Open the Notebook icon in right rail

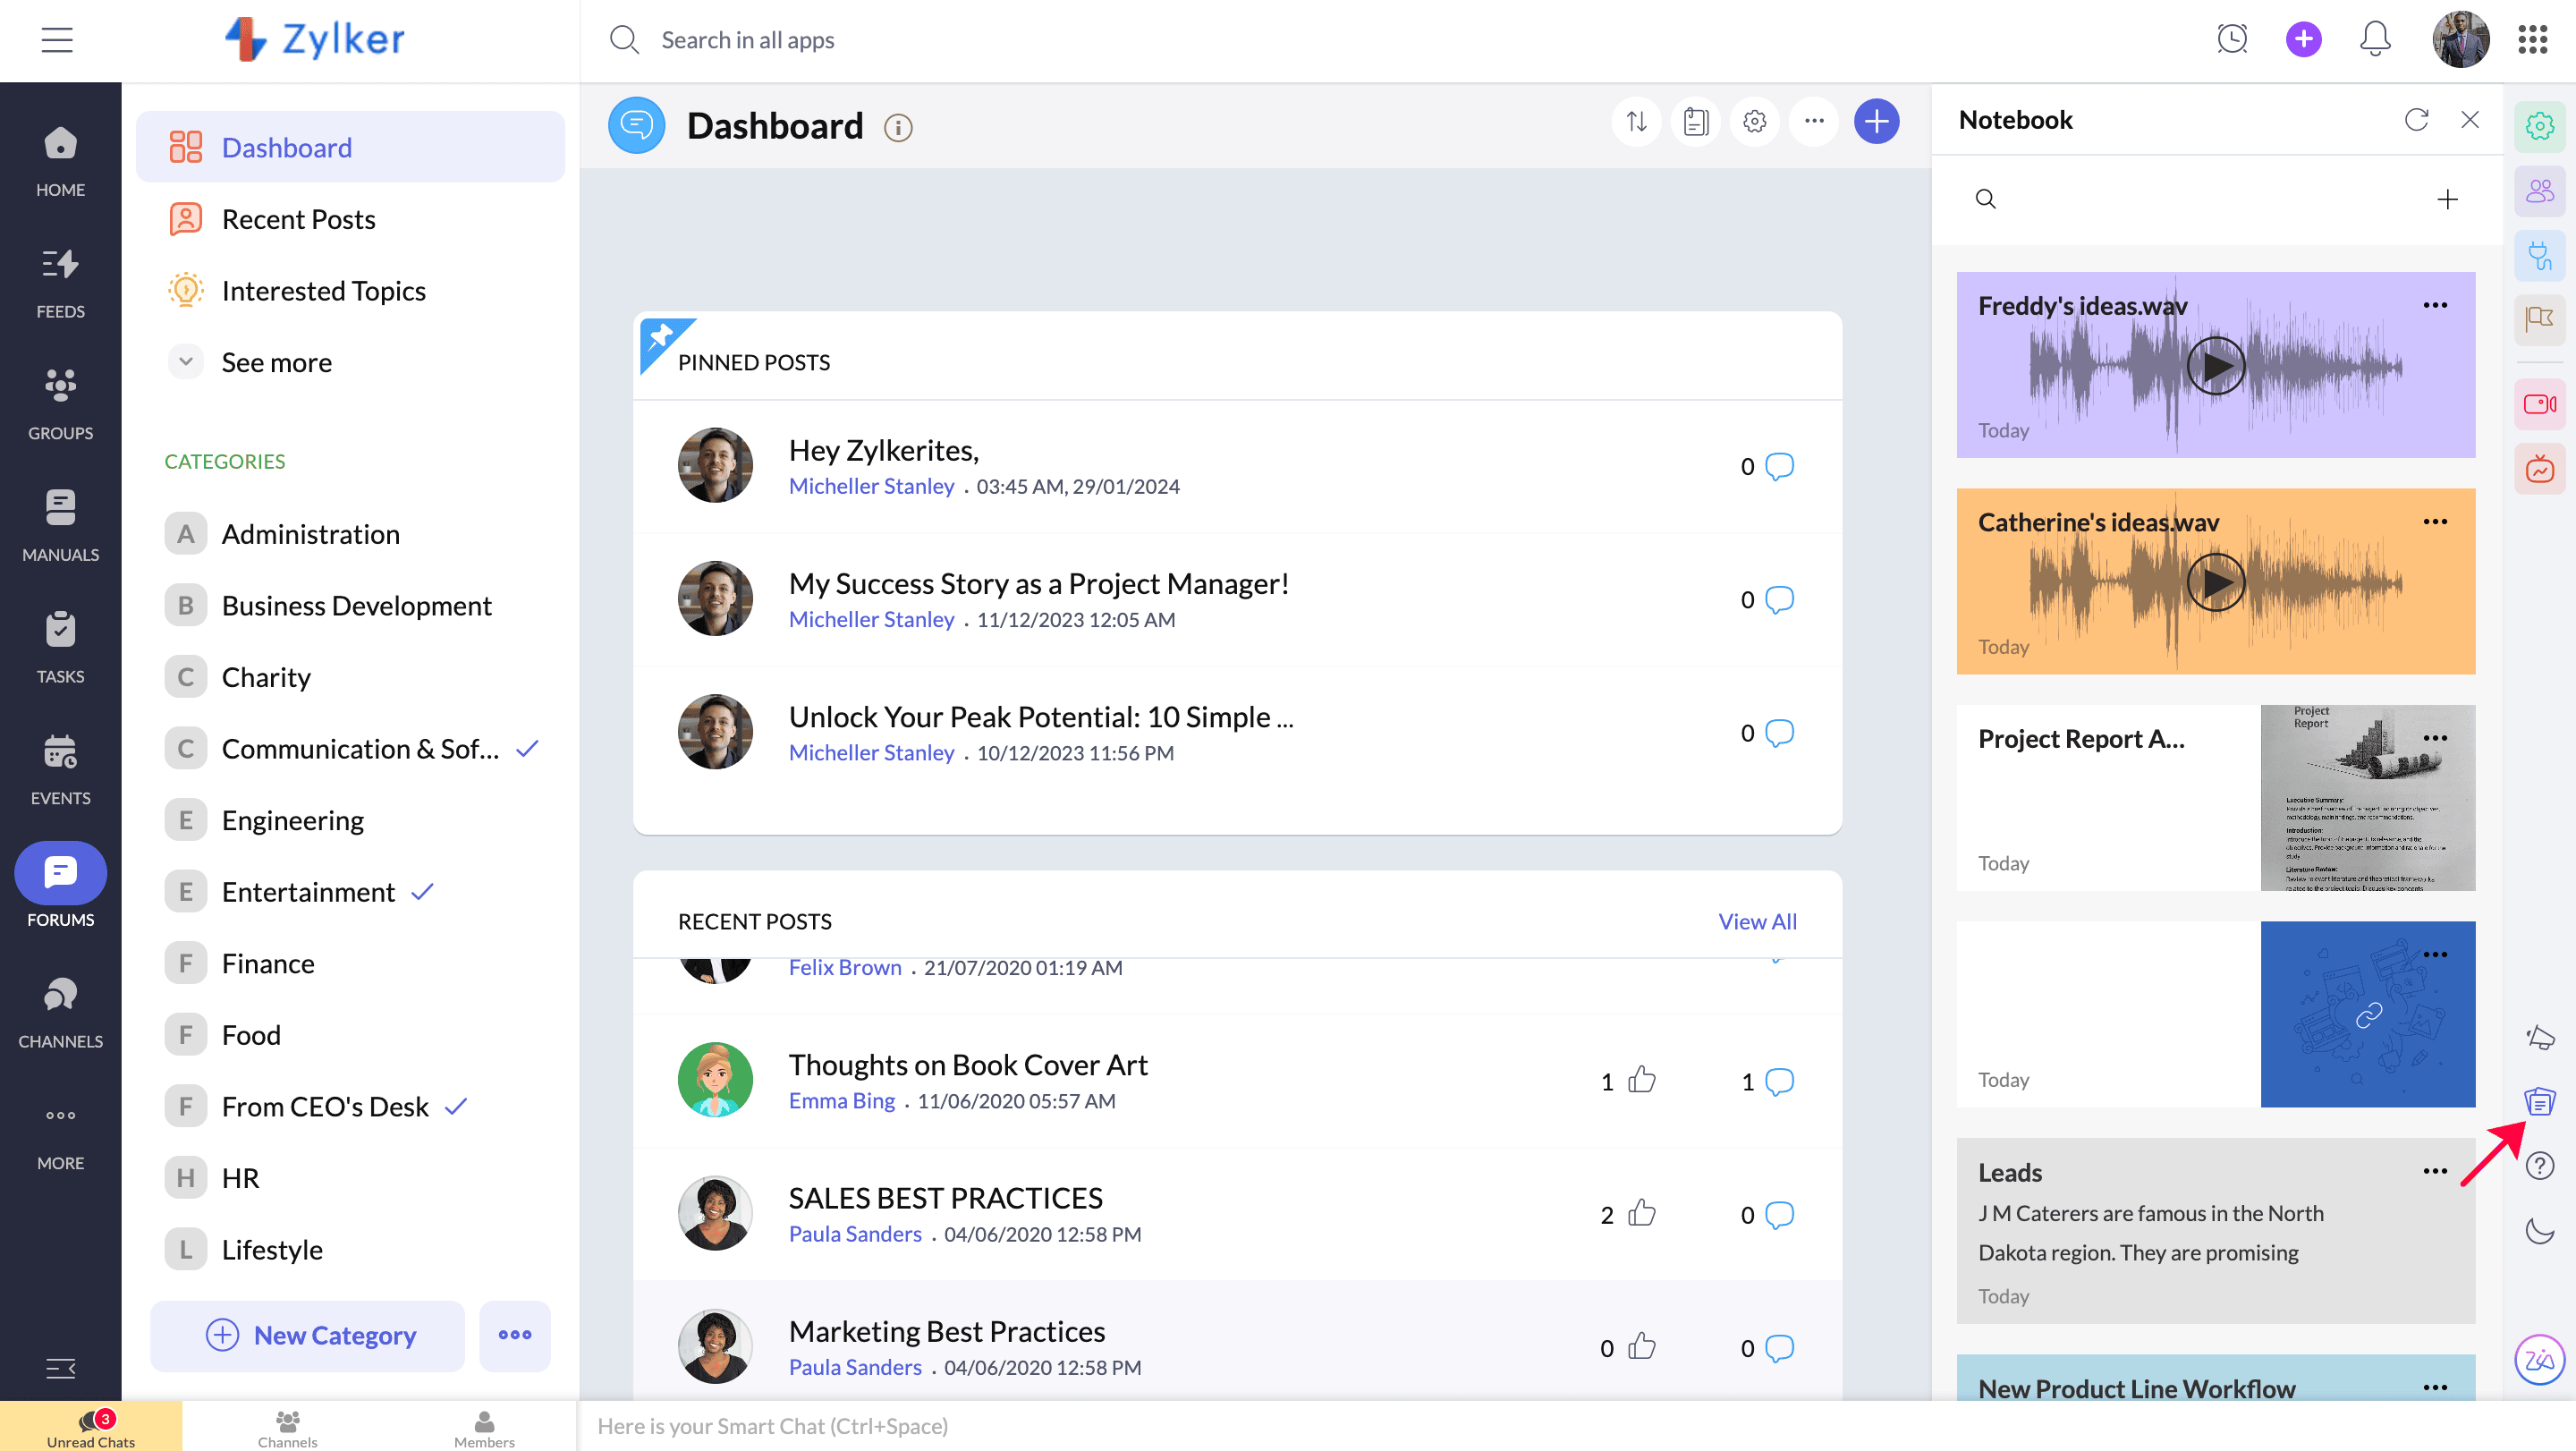[2539, 1102]
